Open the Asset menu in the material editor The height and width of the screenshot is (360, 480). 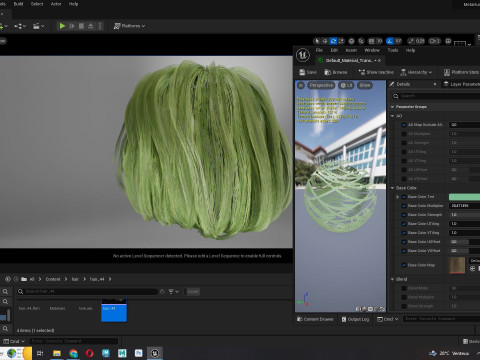click(x=351, y=50)
